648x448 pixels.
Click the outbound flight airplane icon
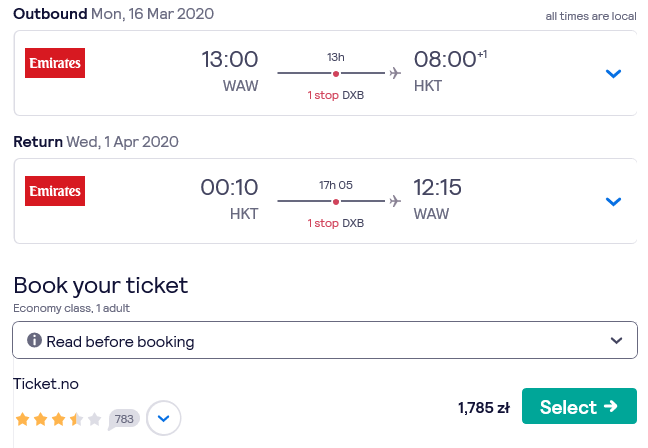[395, 73]
